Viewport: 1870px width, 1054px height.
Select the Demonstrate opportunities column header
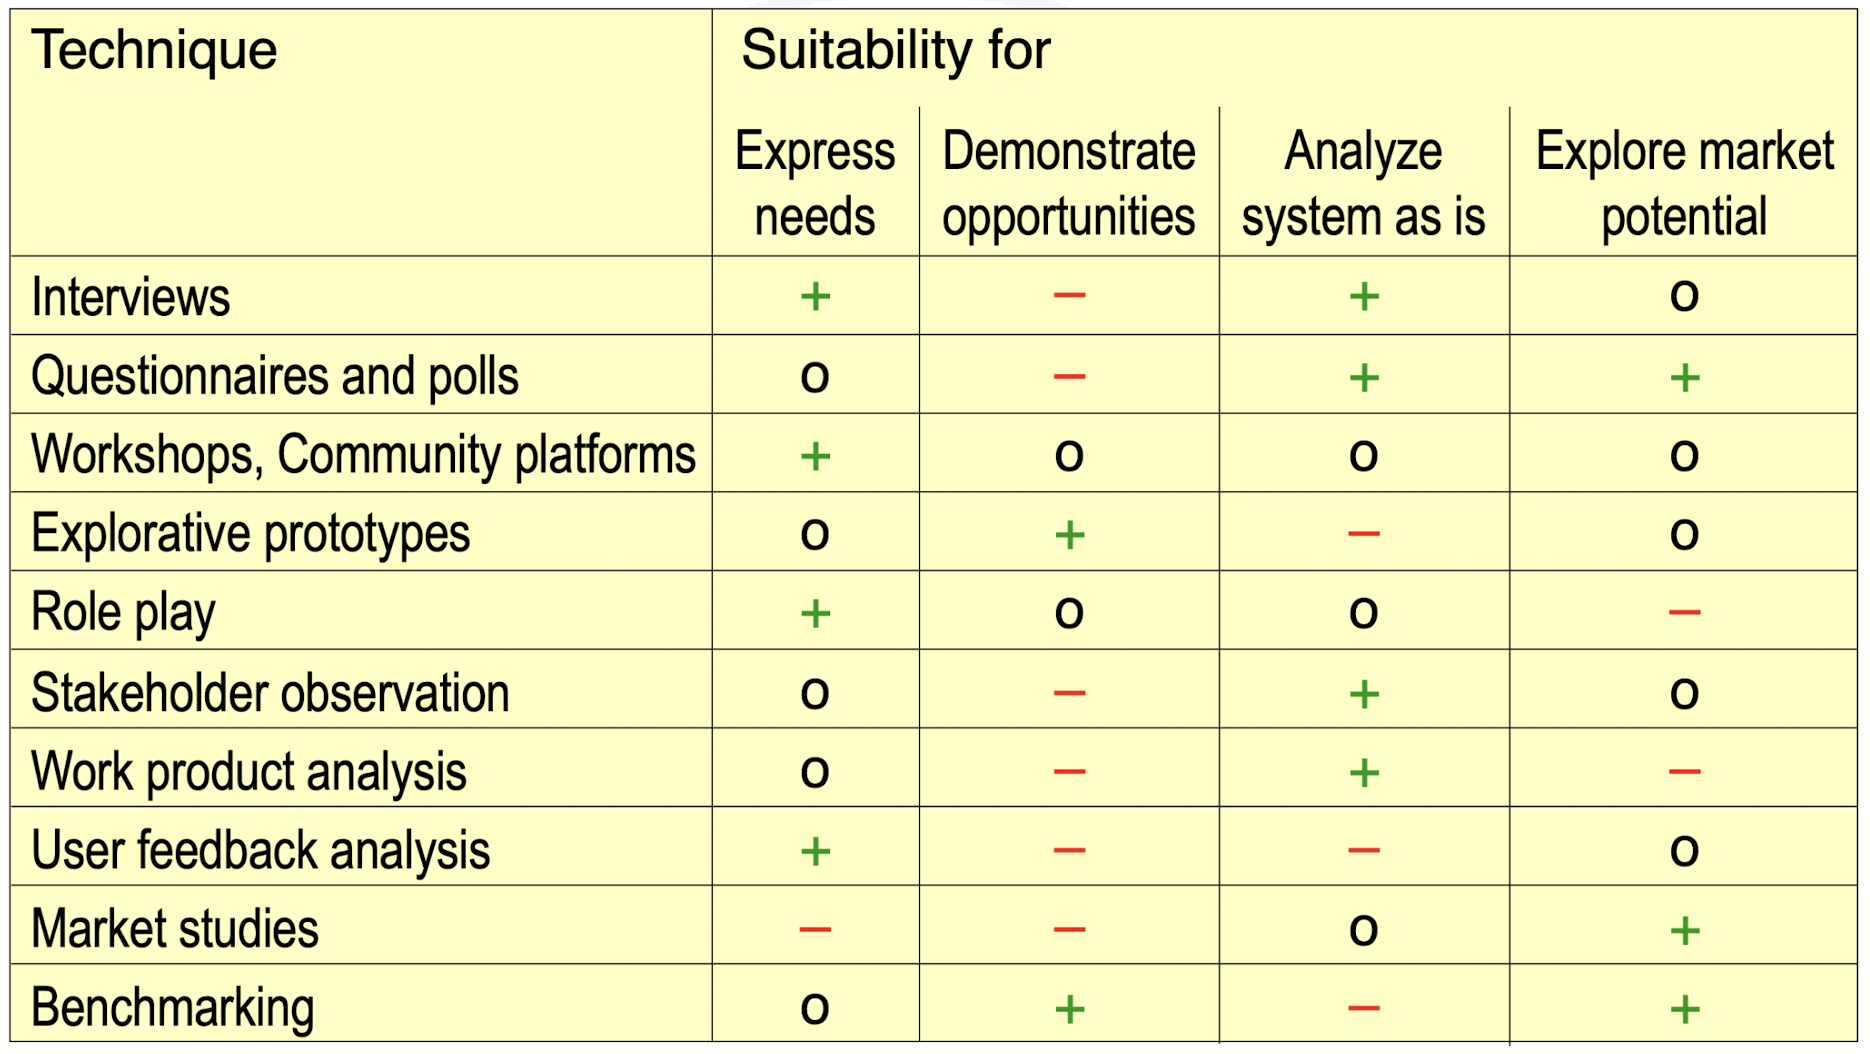click(x=1069, y=183)
